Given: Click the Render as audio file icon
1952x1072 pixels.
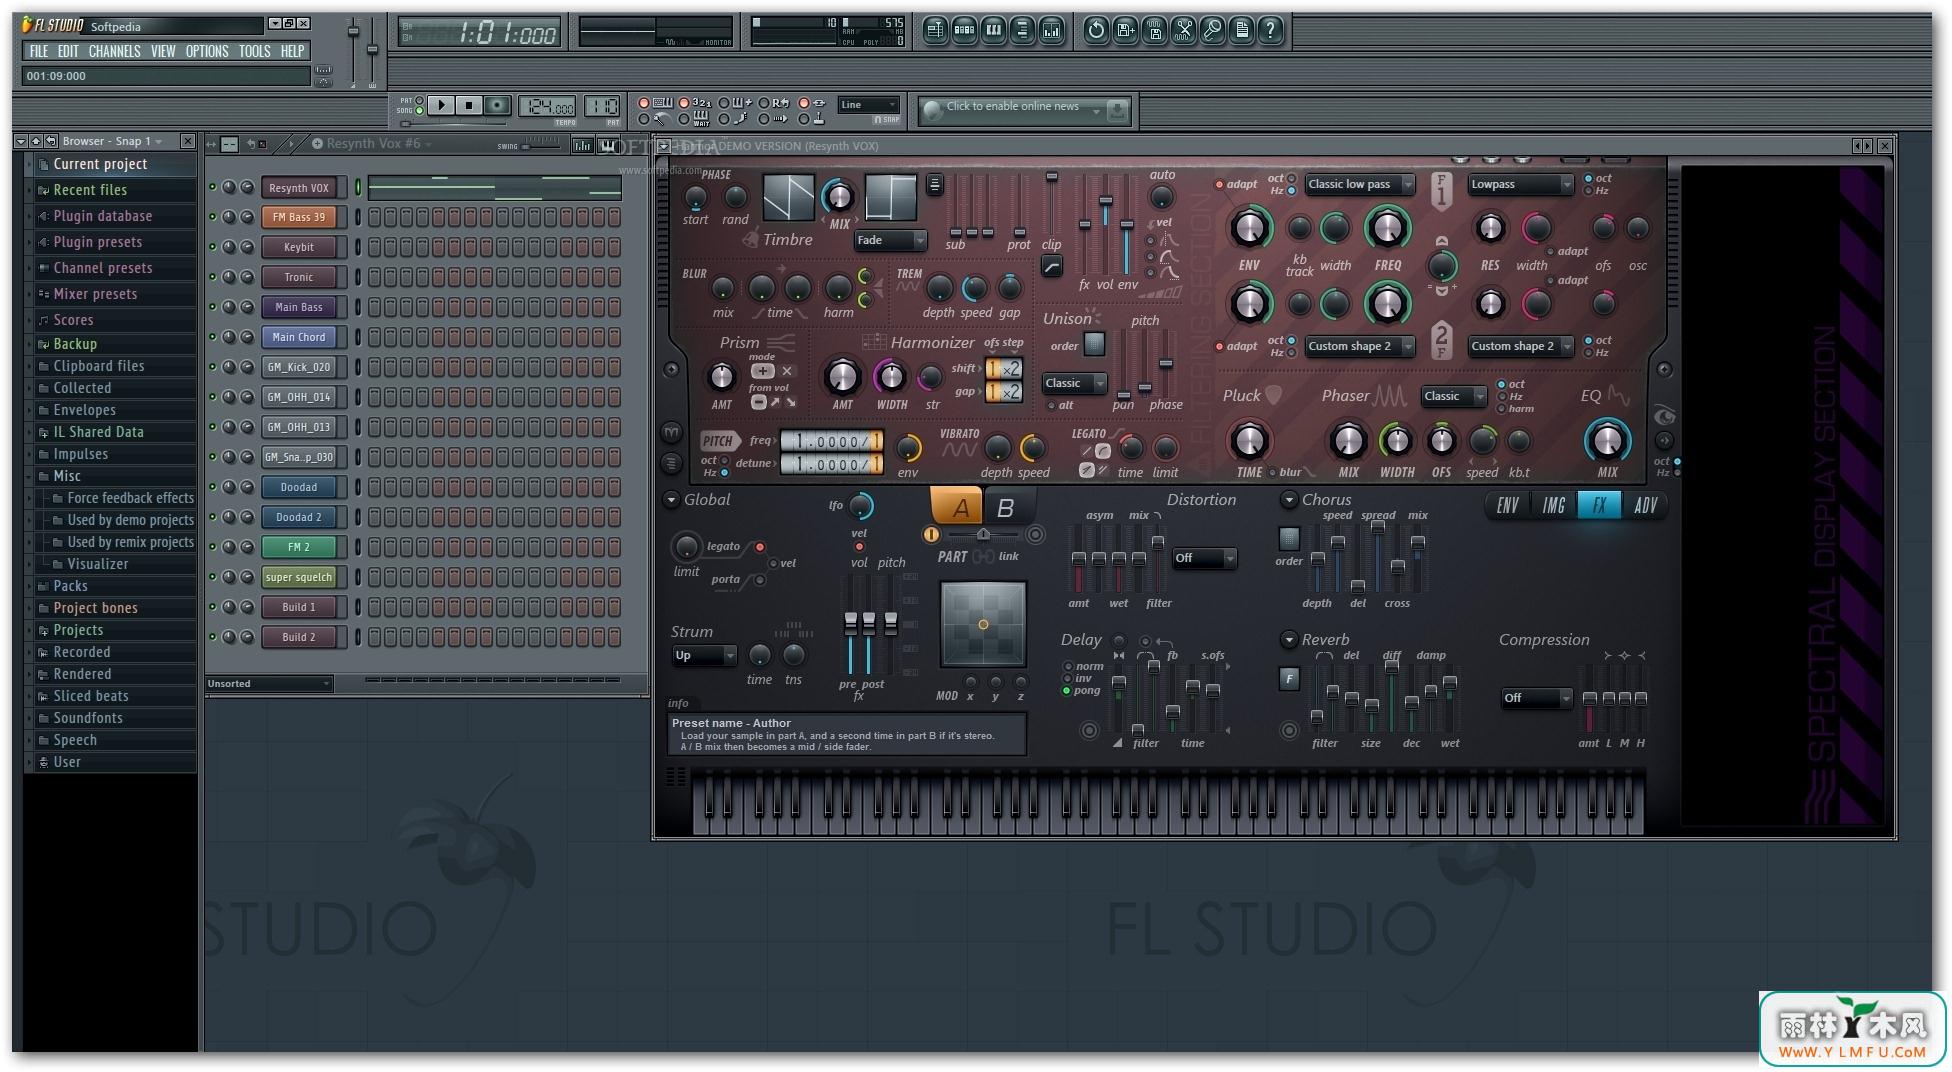Looking at the screenshot, I should pos(1154,31).
